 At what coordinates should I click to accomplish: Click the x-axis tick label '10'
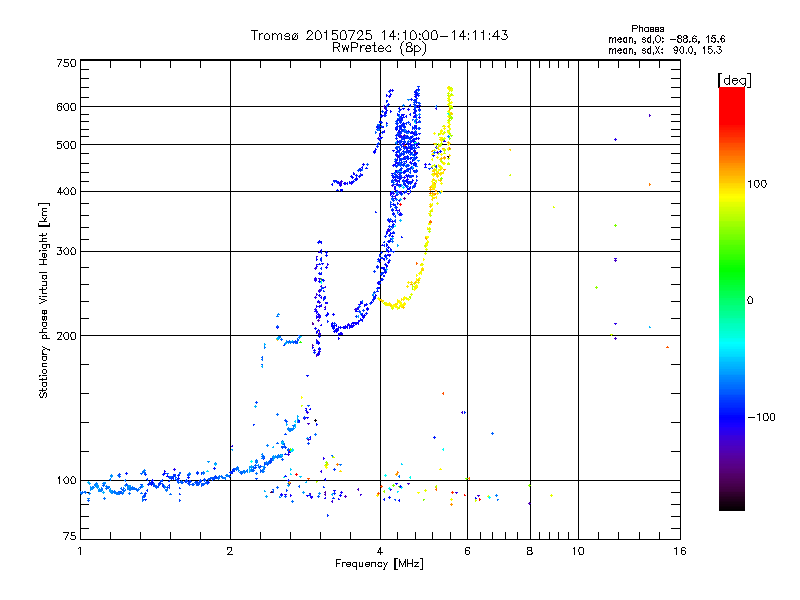tap(578, 551)
